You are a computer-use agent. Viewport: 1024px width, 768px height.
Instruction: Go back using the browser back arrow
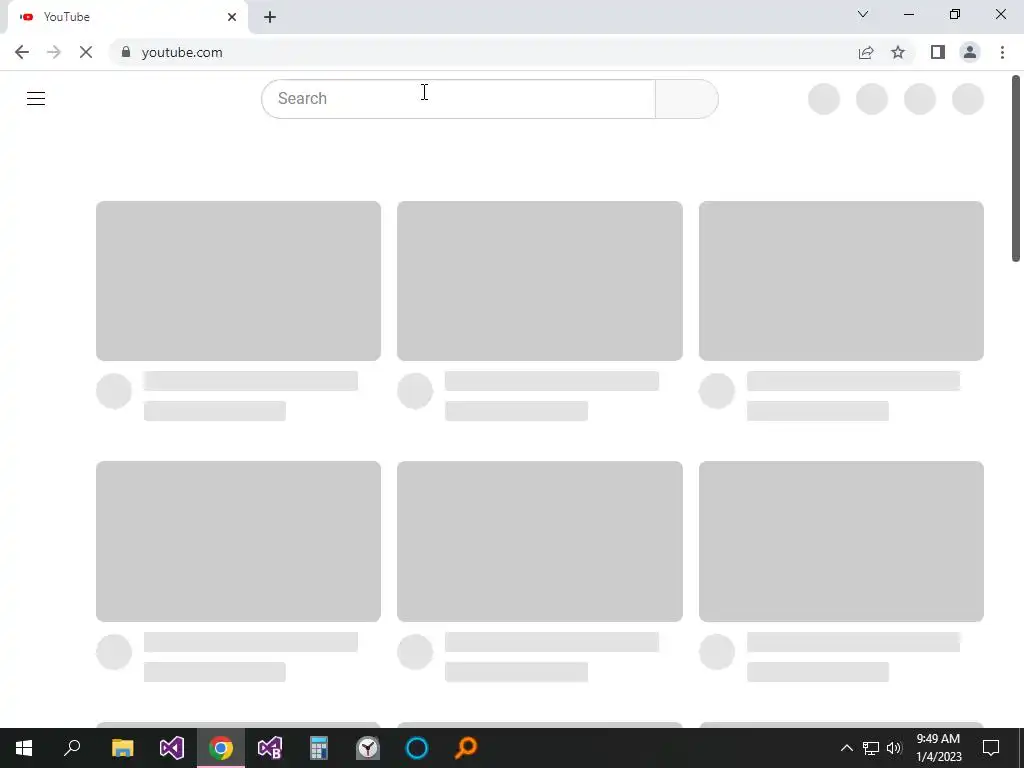tap(22, 52)
